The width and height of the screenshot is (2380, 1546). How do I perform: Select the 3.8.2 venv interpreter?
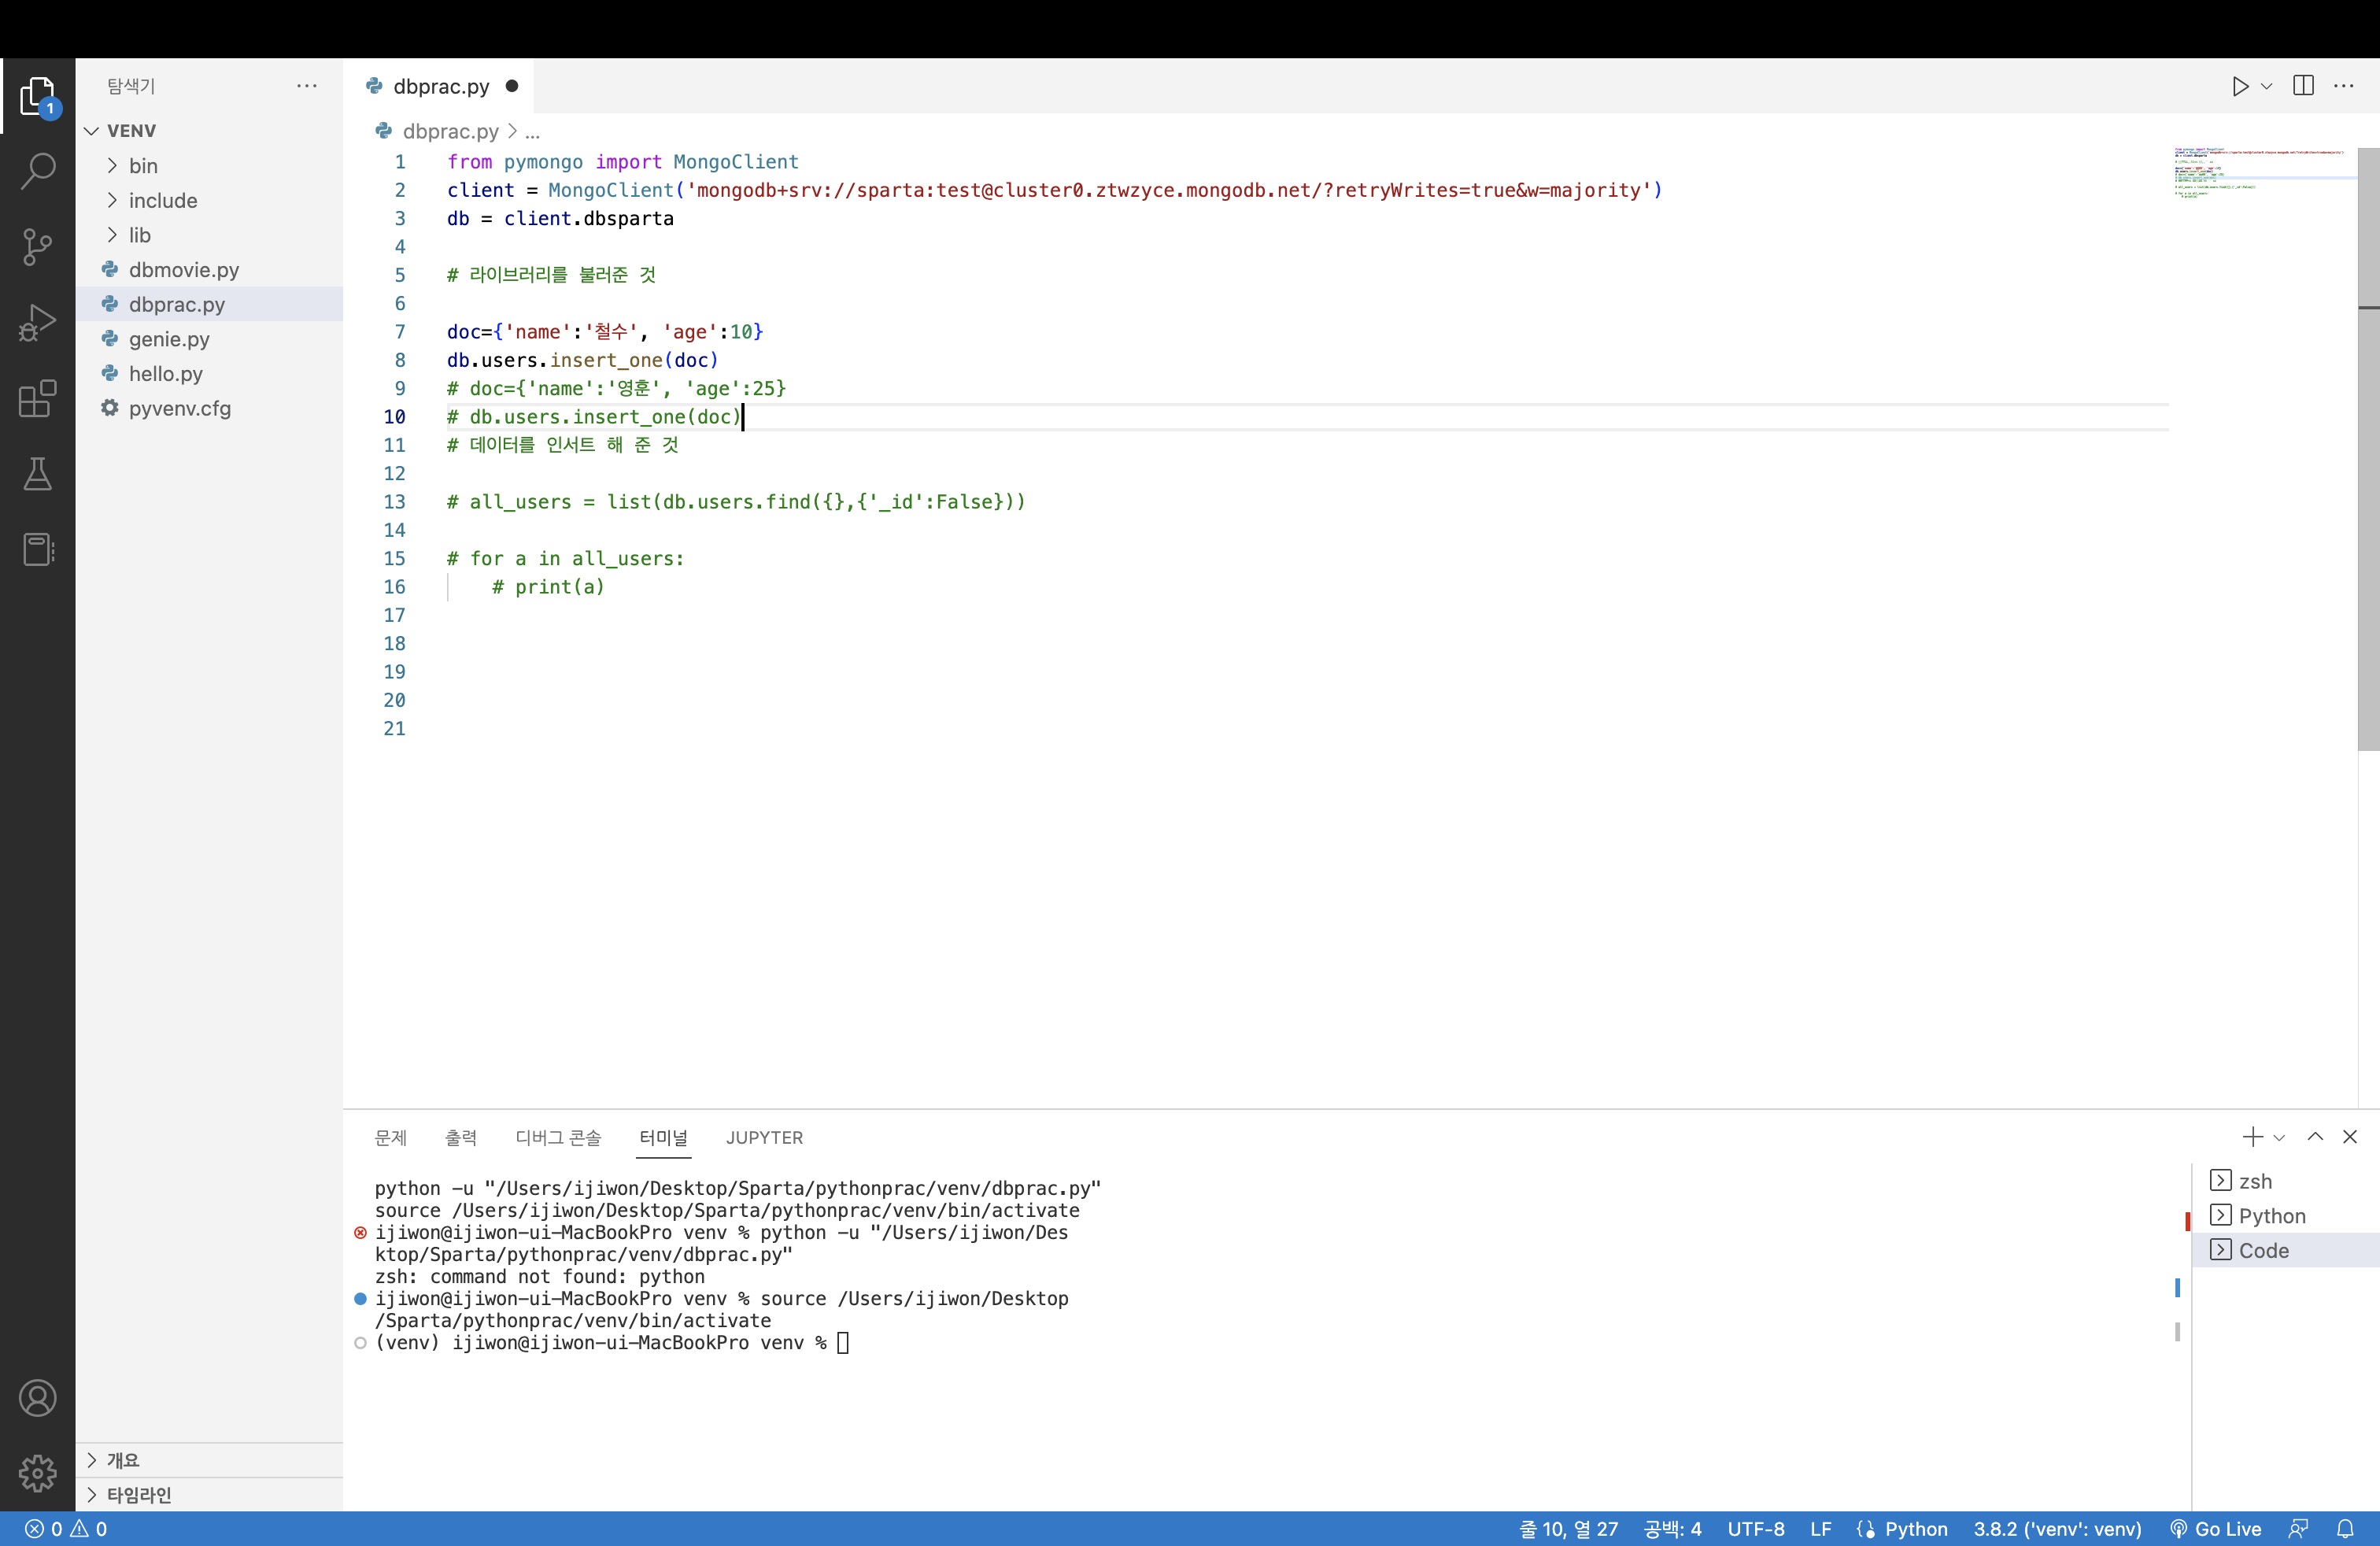tap(2058, 1529)
